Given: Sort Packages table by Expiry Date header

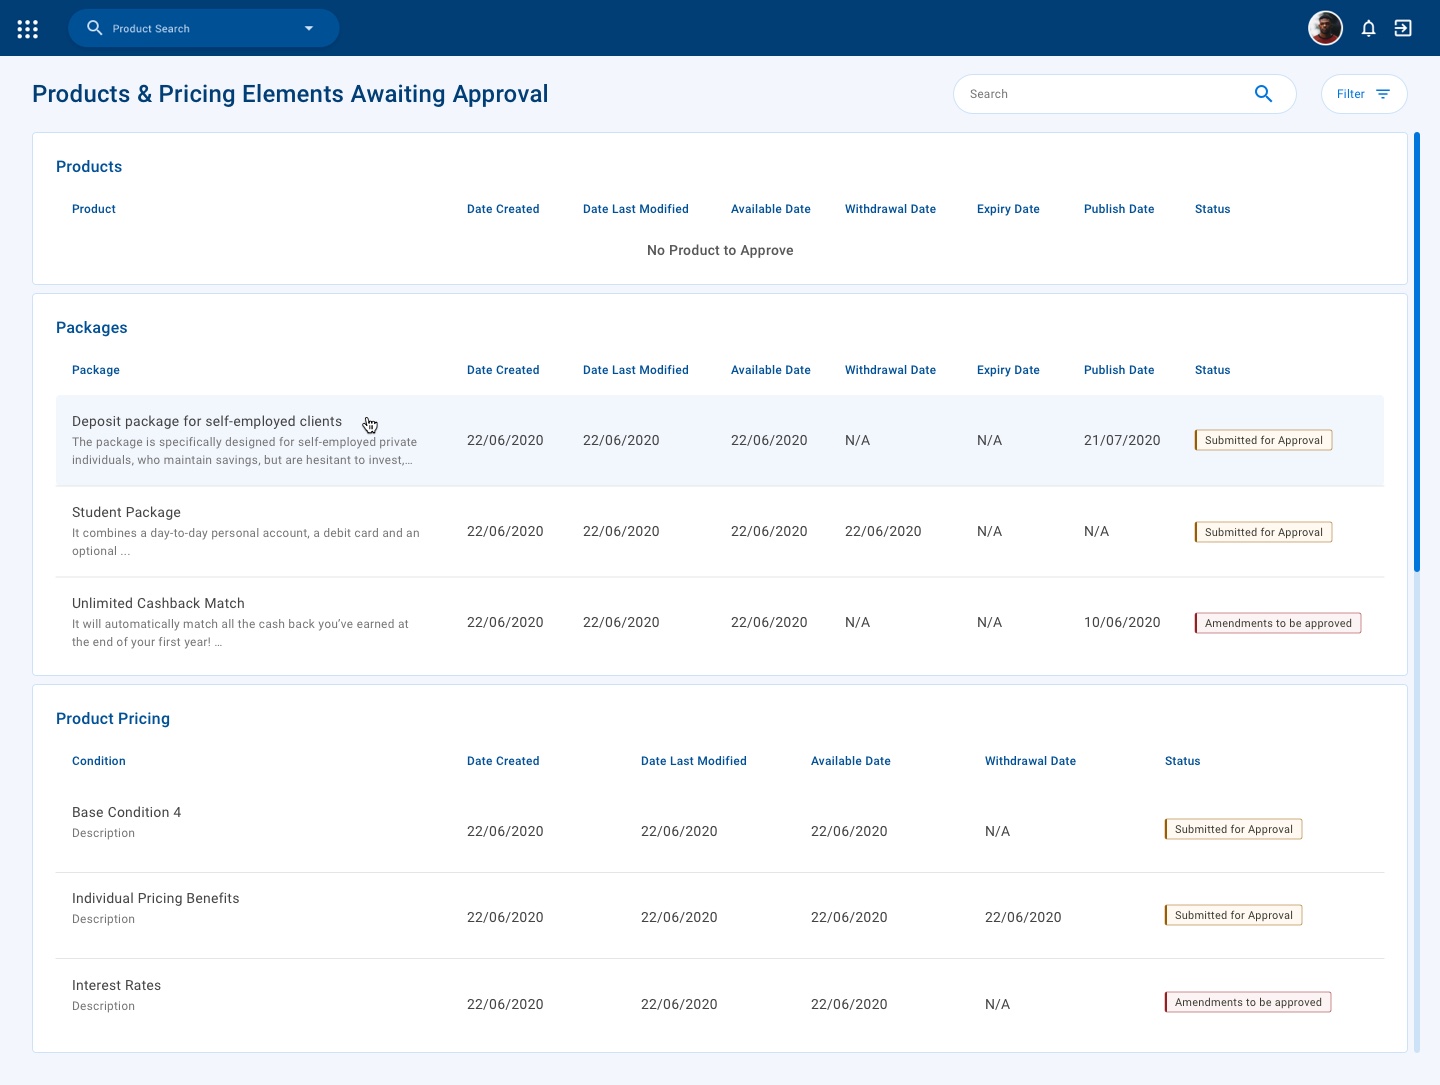Looking at the screenshot, I should tap(1008, 370).
